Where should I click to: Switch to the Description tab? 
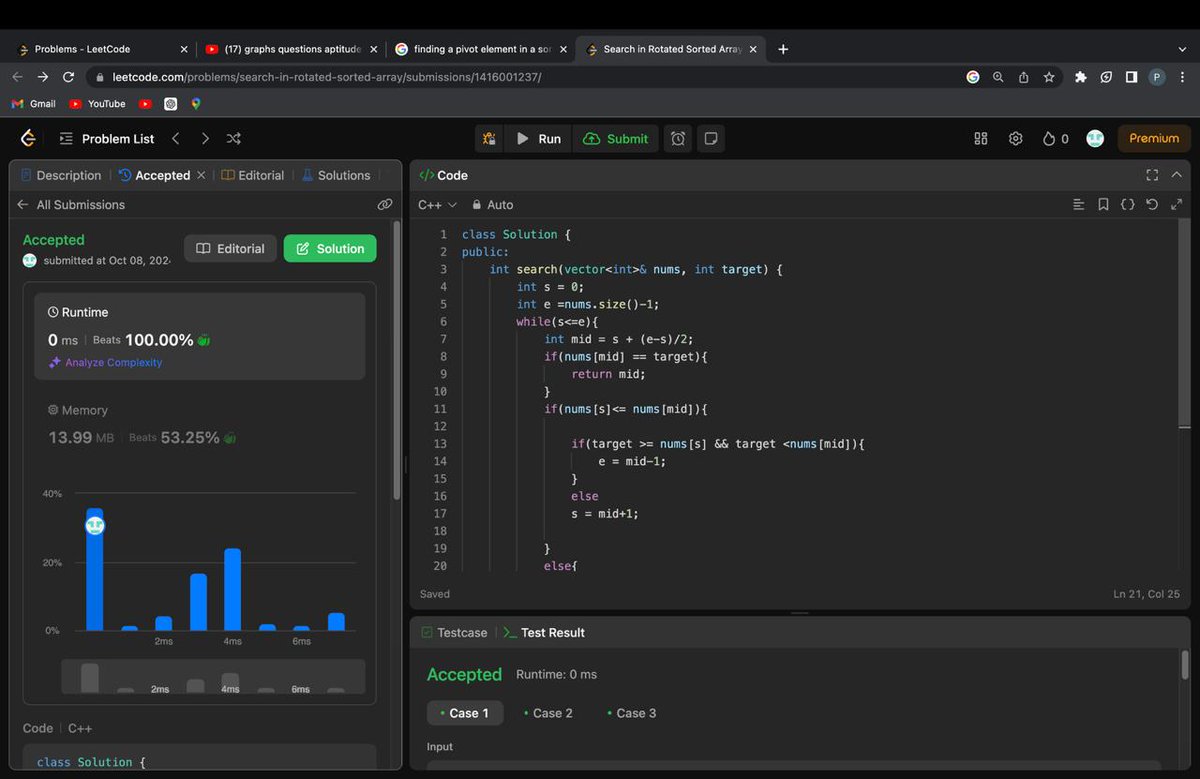[61, 175]
